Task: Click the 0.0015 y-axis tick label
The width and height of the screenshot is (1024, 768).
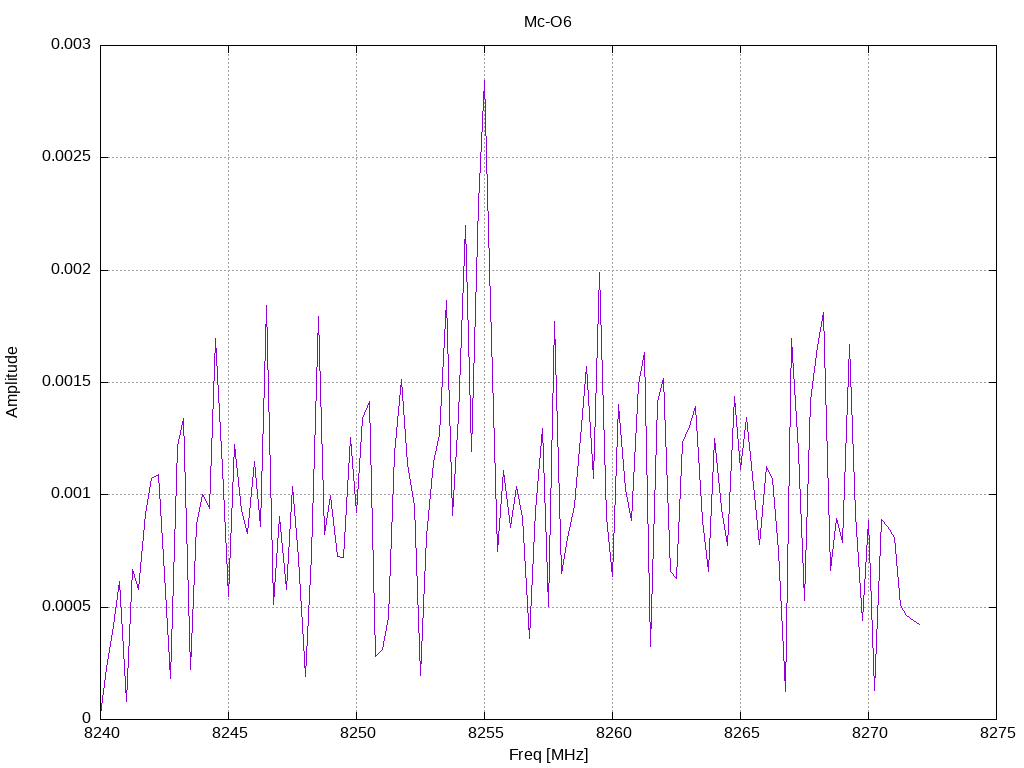Action: 66,381
